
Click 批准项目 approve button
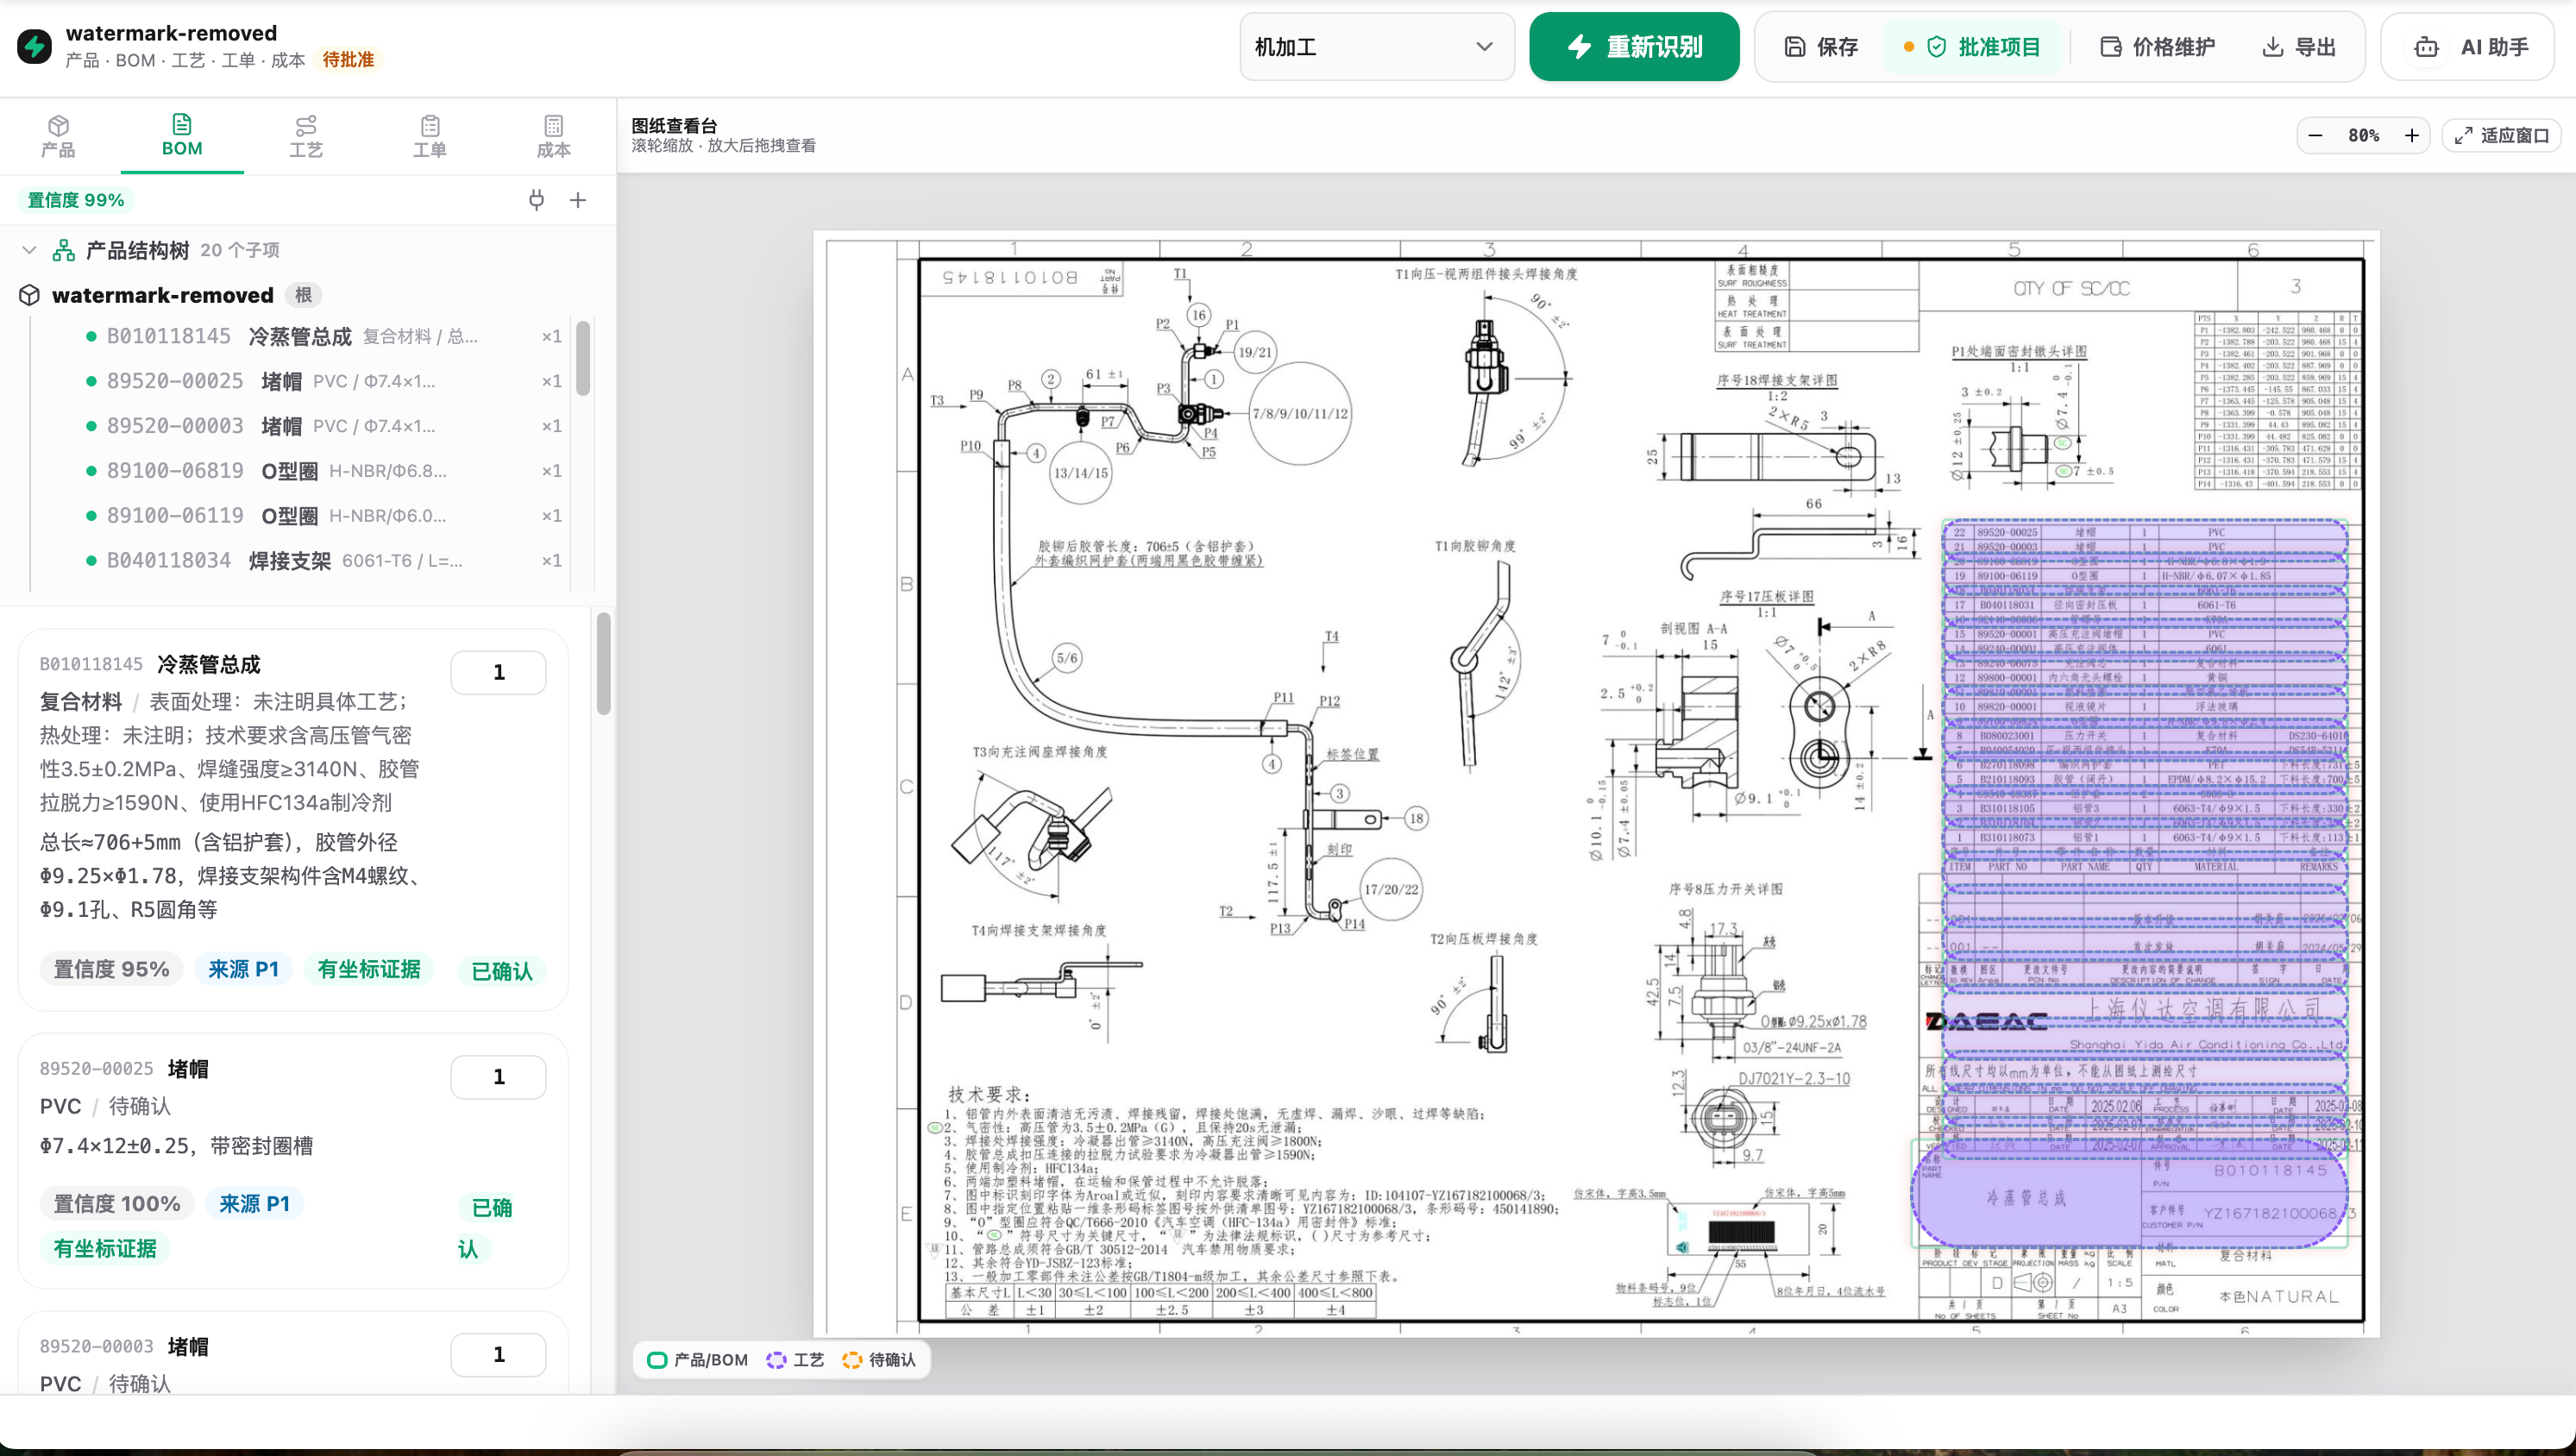click(1973, 47)
